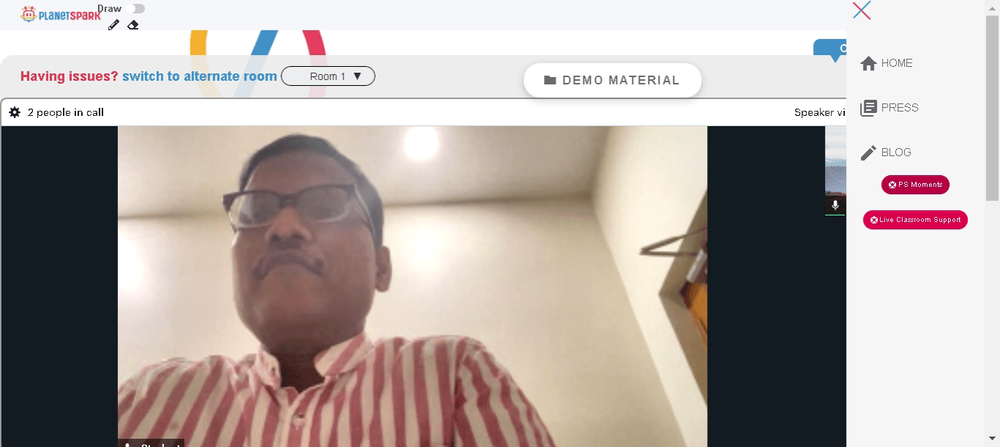Open the Room 1 dropdown
This screenshot has width=1000, height=447.
tap(328, 76)
